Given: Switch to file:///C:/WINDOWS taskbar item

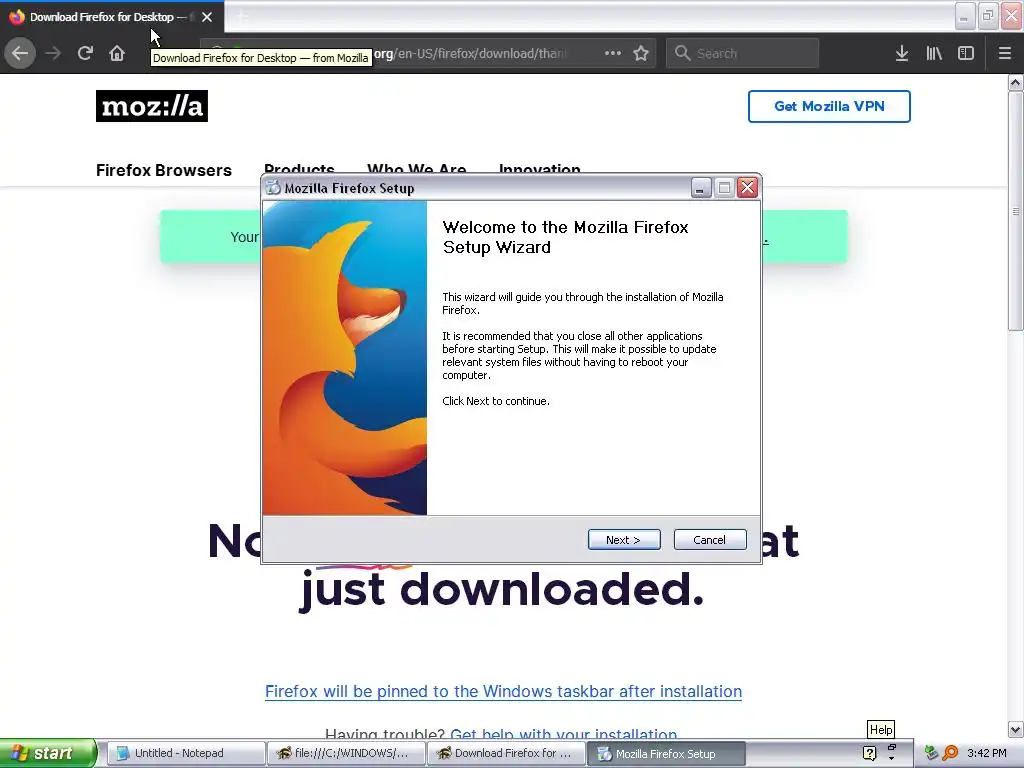Looking at the screenshot, I should point(346,753).
